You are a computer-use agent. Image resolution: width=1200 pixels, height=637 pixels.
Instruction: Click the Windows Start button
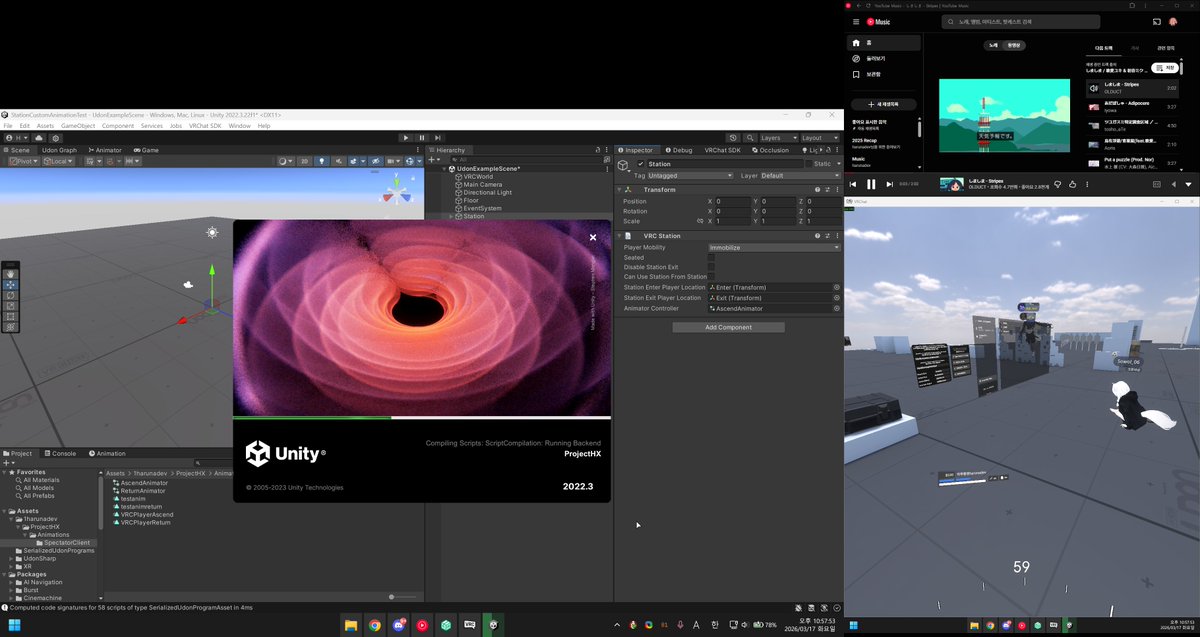(14, 625)
